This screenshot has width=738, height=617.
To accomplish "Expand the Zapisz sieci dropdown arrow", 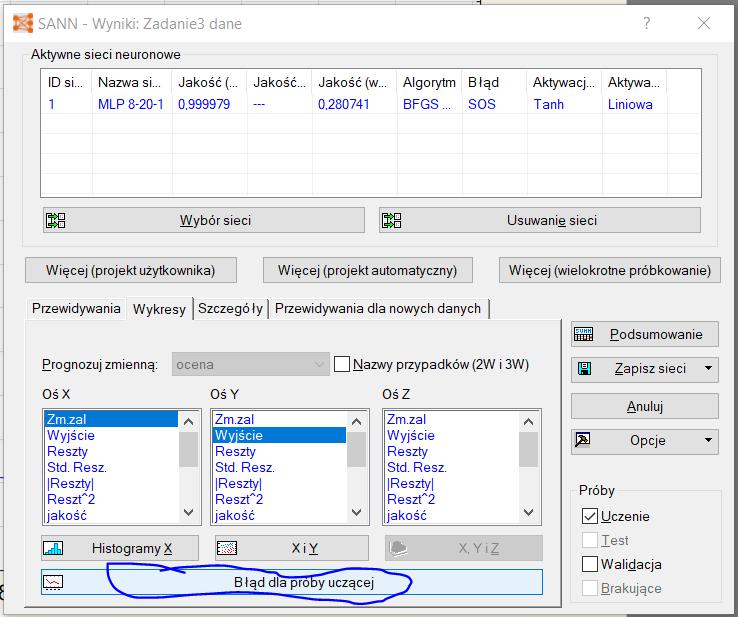I will (708, 369).
